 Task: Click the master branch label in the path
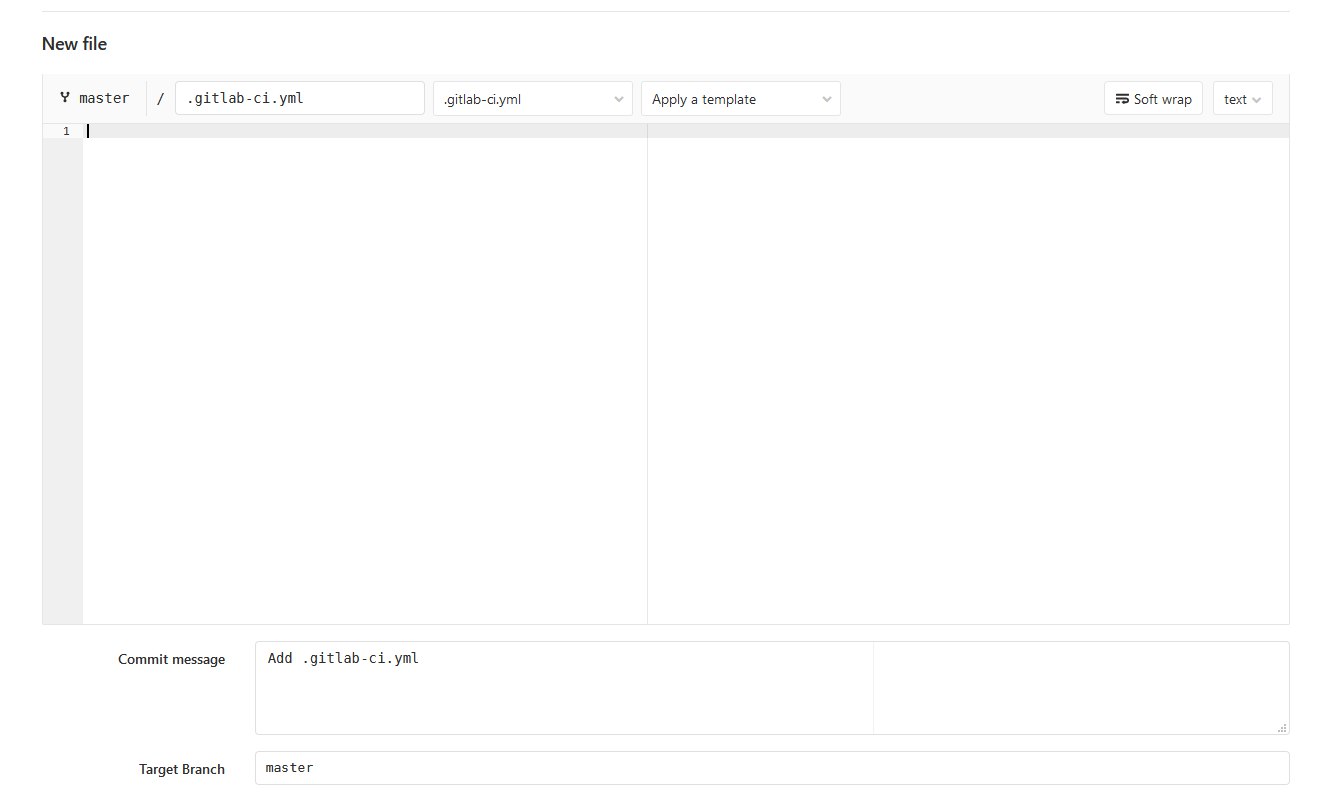pos(104,98)
